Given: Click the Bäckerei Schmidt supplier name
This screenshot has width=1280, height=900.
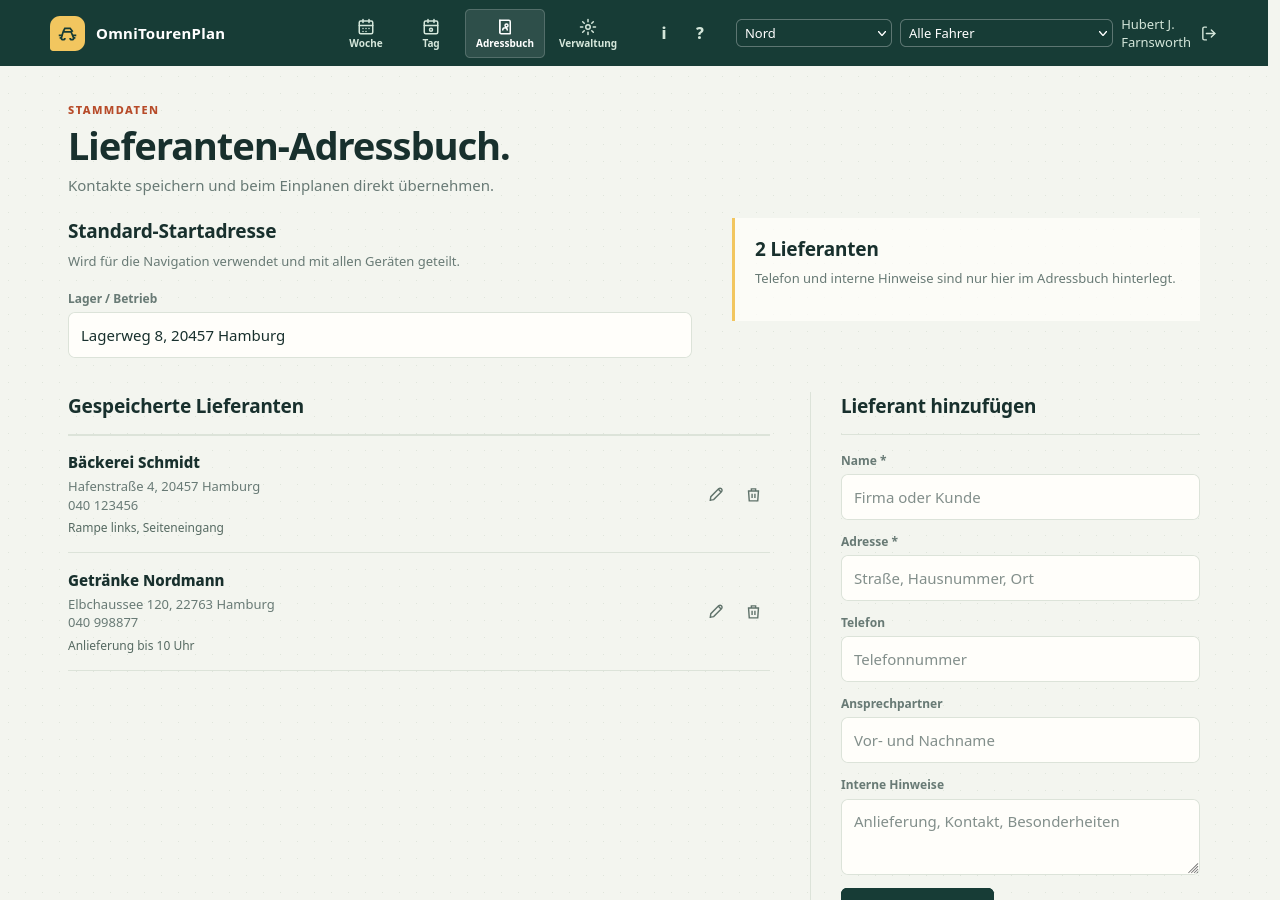Looking at the screenshot, I should click(134, 462).
